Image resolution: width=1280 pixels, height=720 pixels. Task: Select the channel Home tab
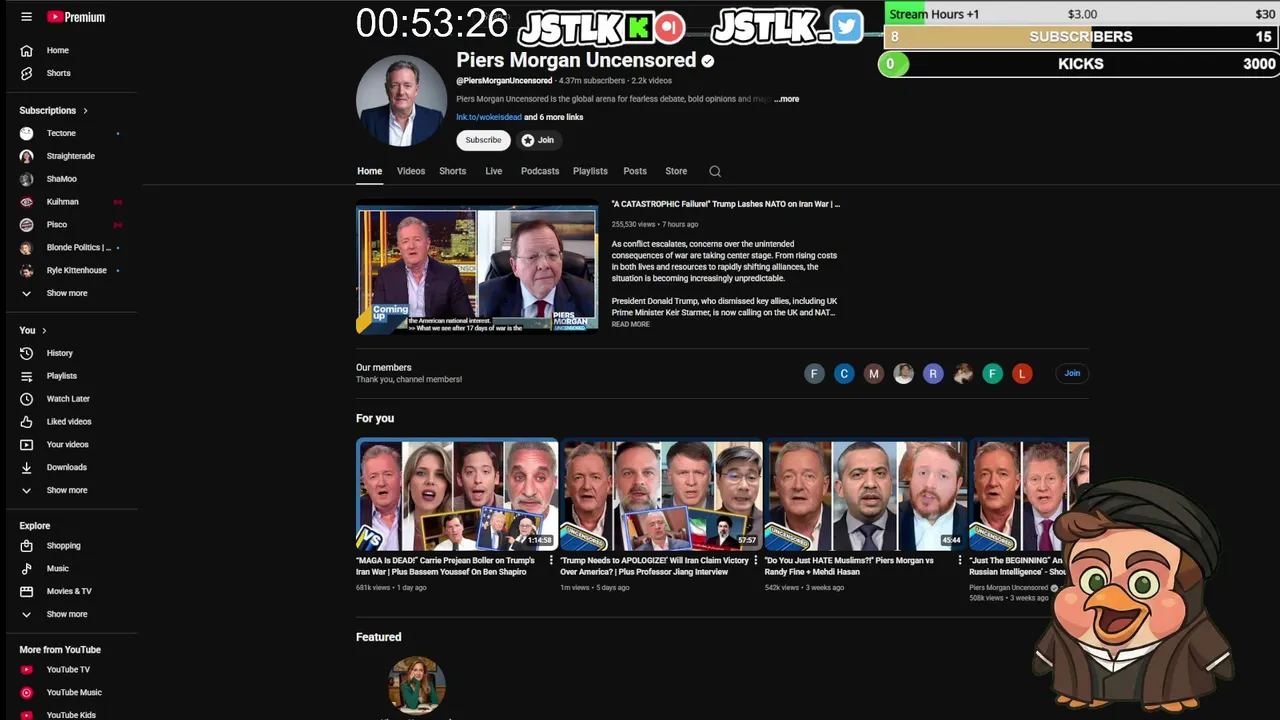[x=370, y=171]
